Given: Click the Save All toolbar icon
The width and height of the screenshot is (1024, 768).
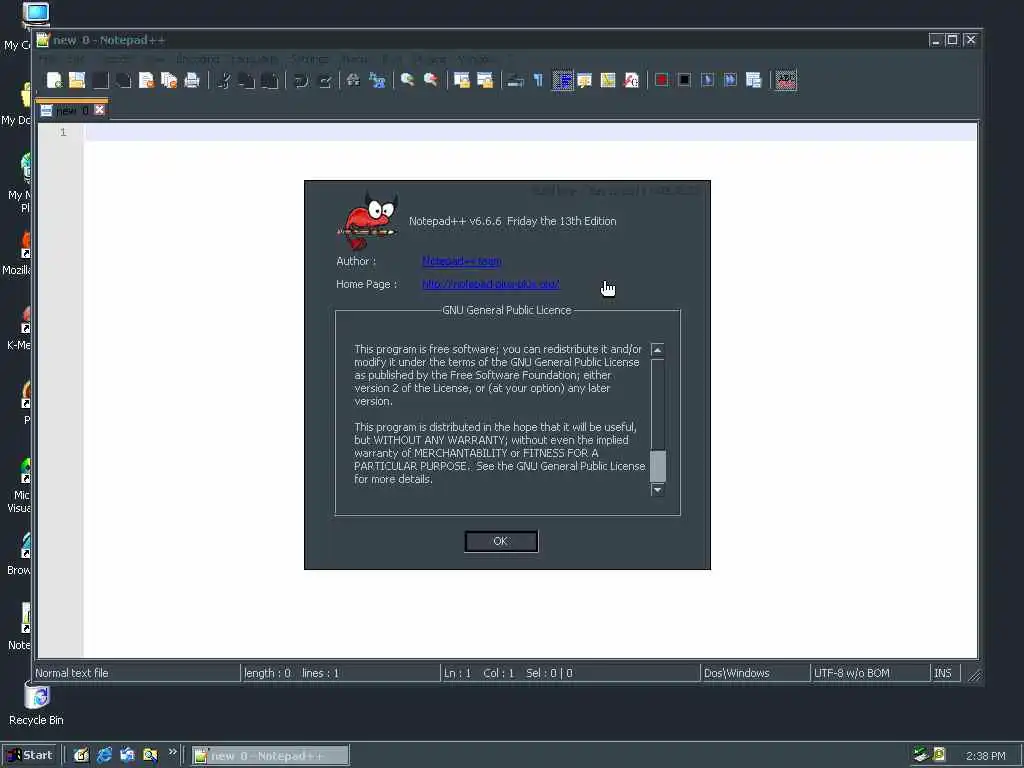Looking at the screenshot, I should pos(123,80).
